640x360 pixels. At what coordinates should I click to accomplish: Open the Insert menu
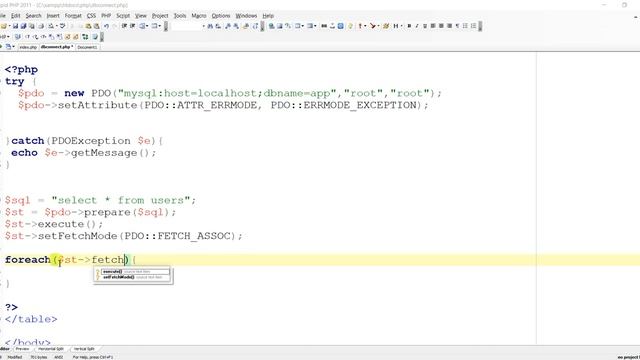53,16
